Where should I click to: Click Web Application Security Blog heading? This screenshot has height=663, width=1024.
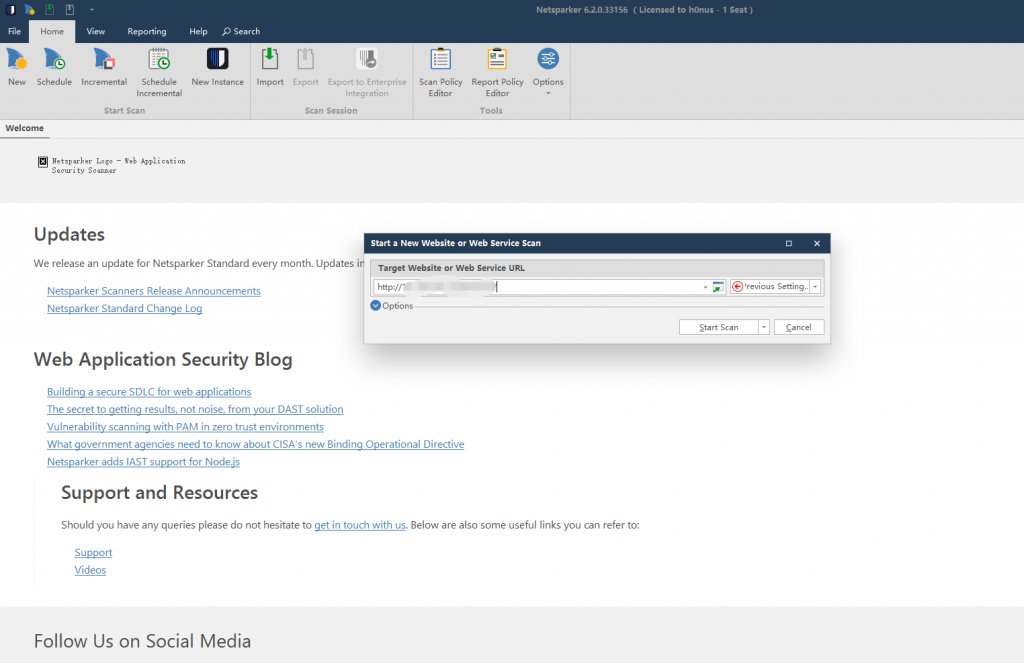pos(163,359)
